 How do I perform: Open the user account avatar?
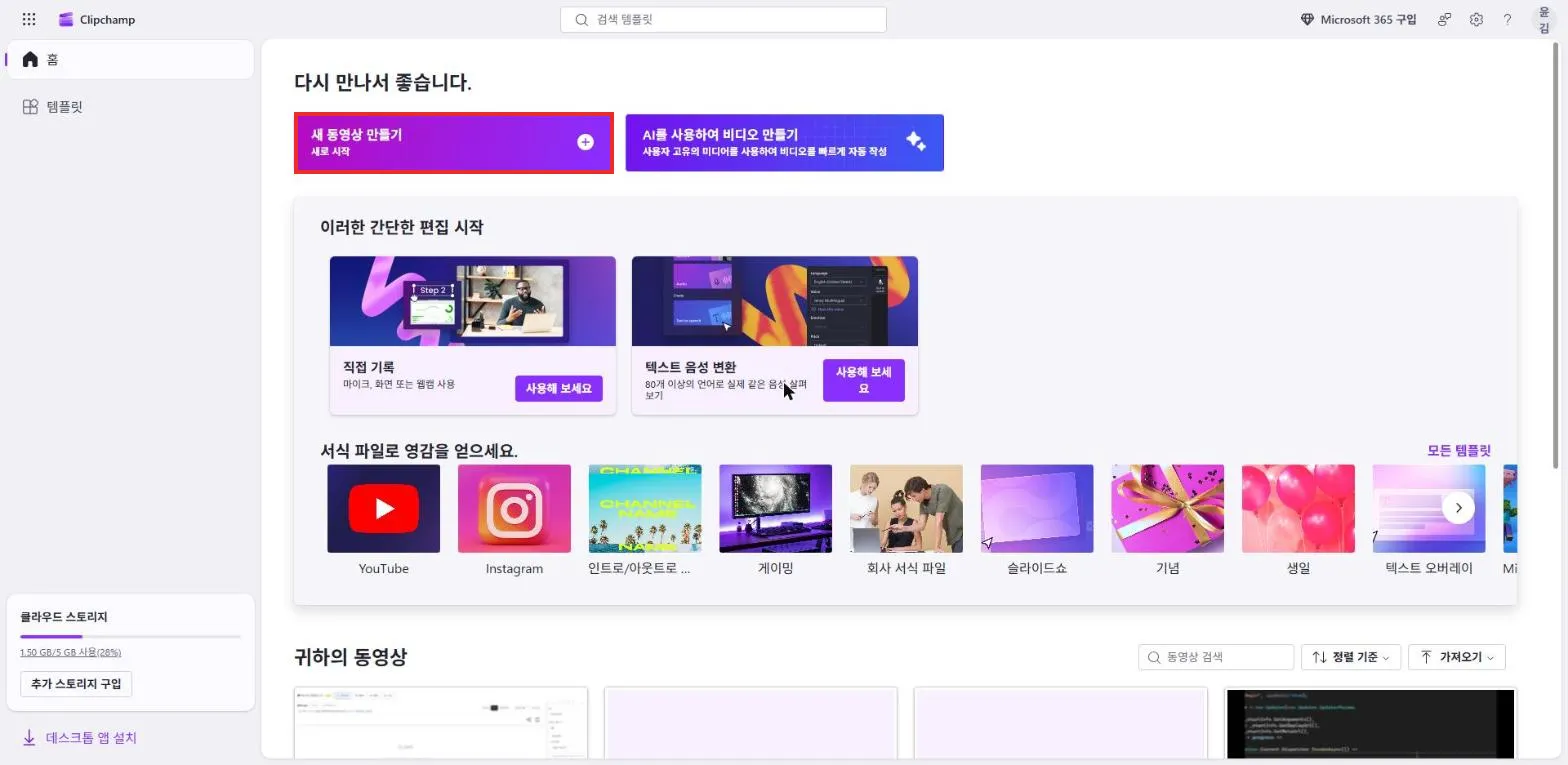pyautogui.click(x=1544, y=20)
